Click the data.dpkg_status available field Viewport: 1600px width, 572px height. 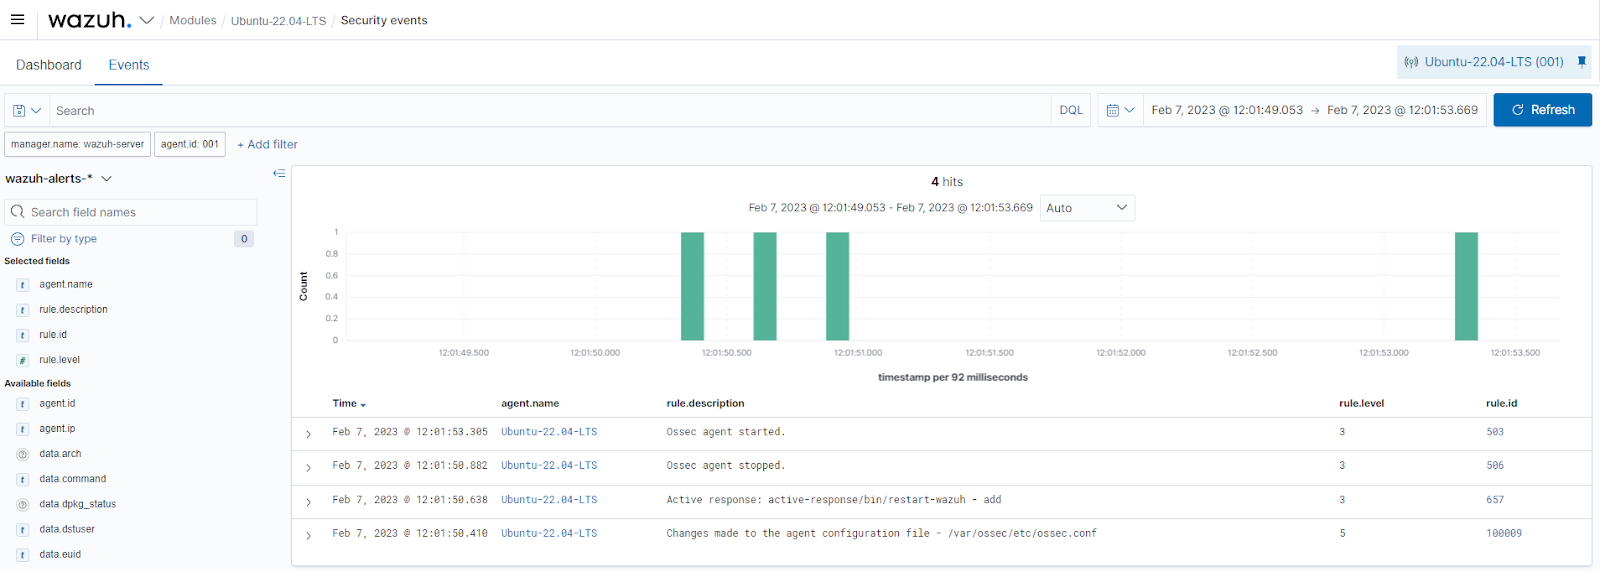click(78, 505)
